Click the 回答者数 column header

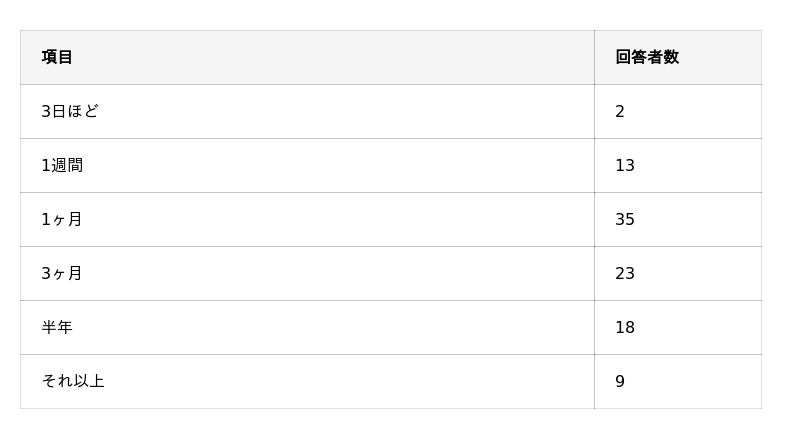[647, 57]
